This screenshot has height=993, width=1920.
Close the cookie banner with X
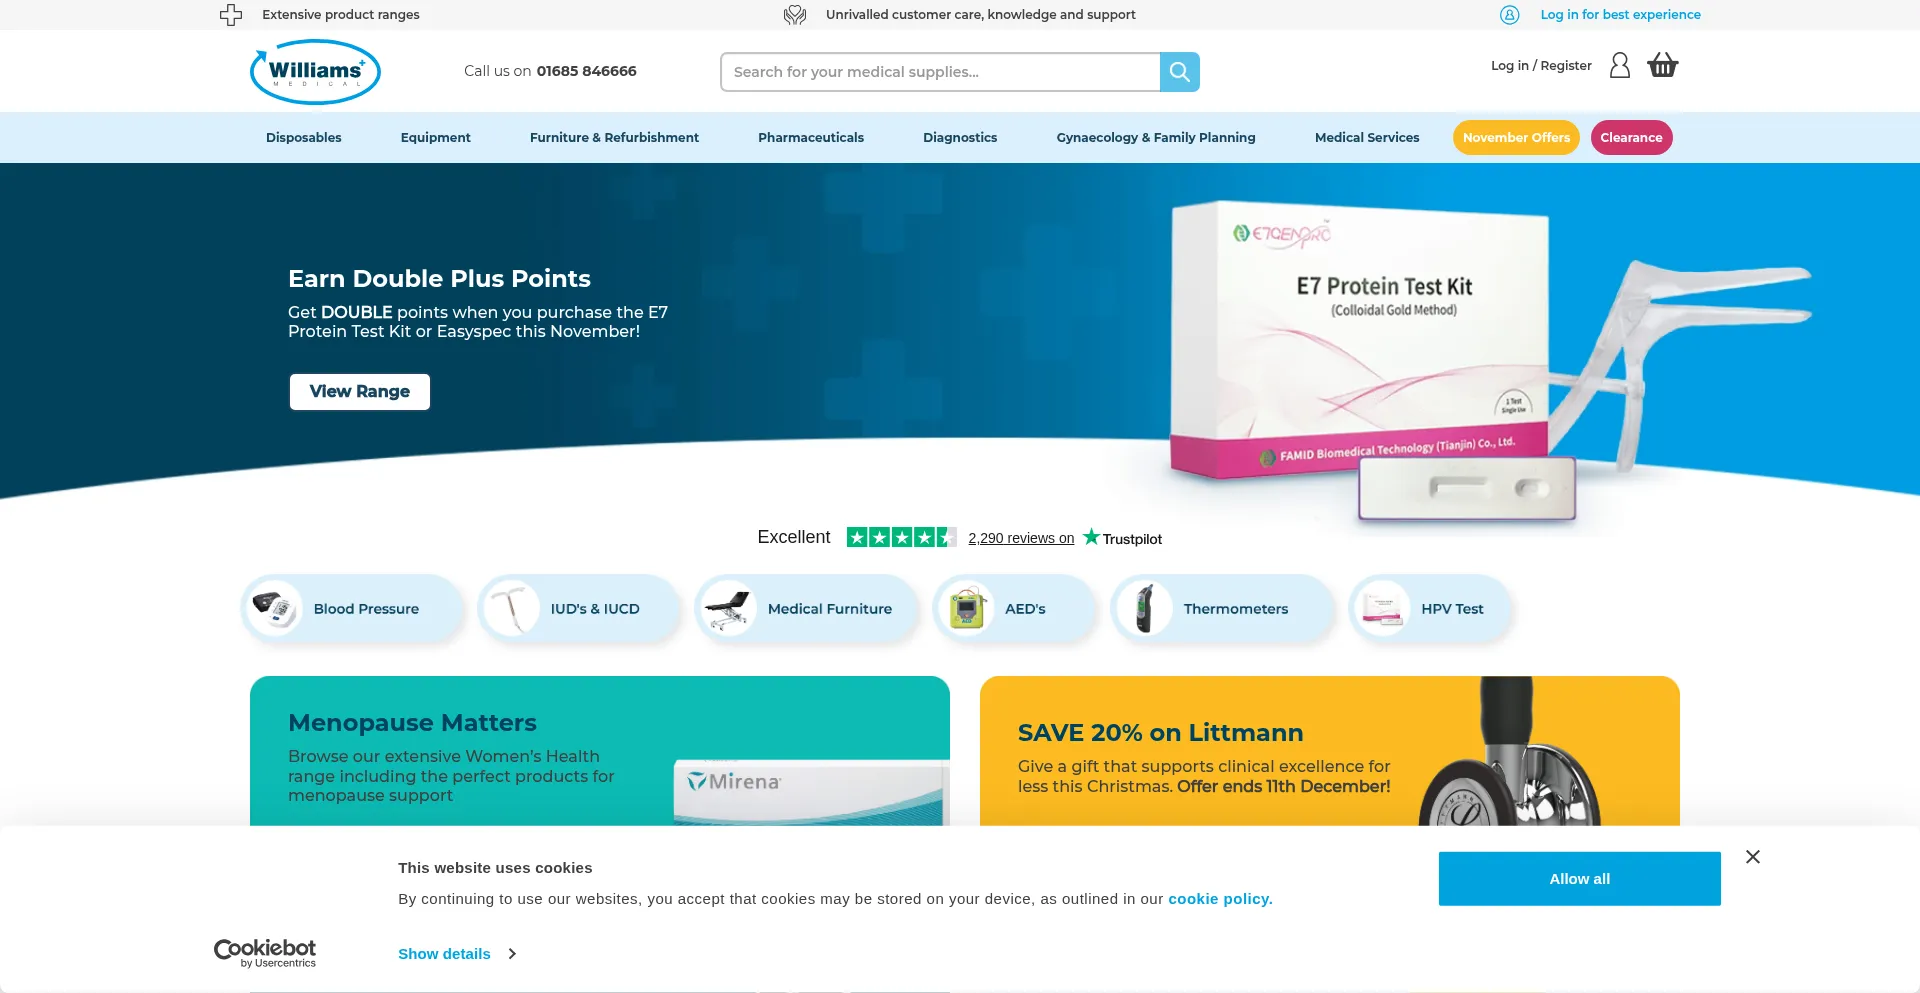pyautogui.click(x=1753, y=857)
